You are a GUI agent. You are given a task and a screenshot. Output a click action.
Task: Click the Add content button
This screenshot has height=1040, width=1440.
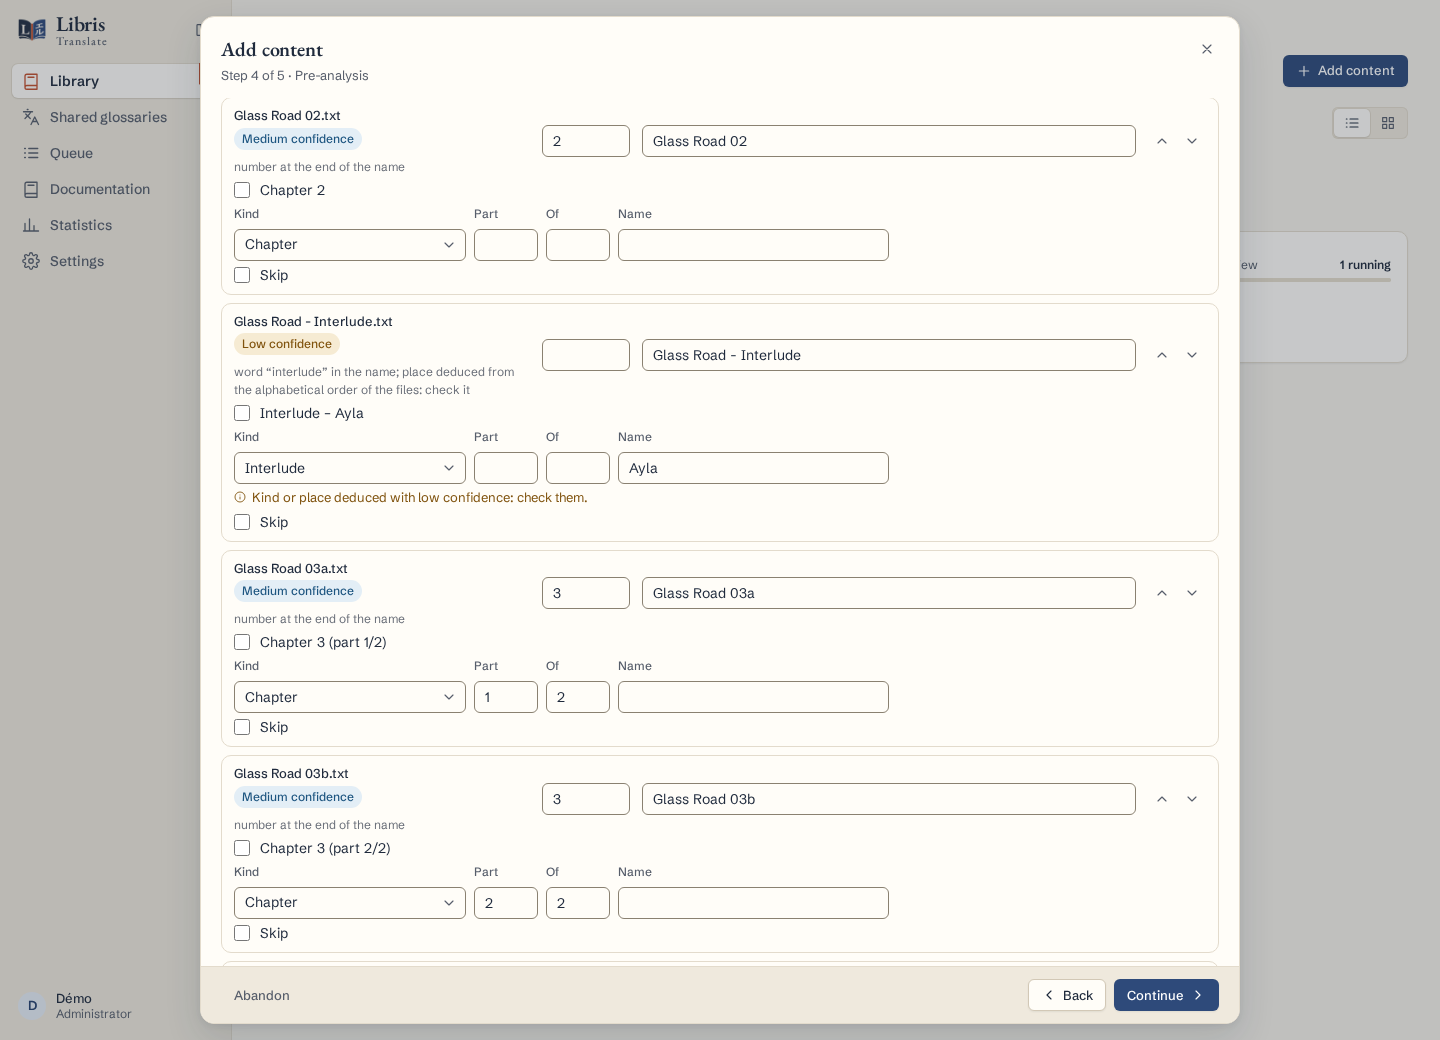point(1345,71)
